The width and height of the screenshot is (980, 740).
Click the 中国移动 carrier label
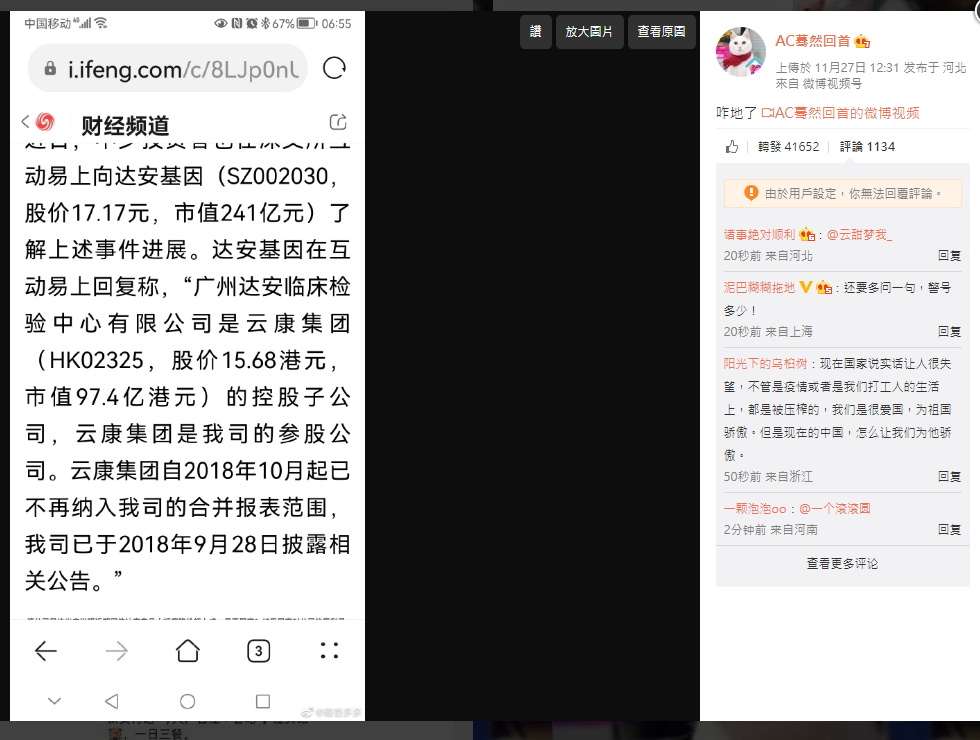pyautogui.click(x=48, y=23)
